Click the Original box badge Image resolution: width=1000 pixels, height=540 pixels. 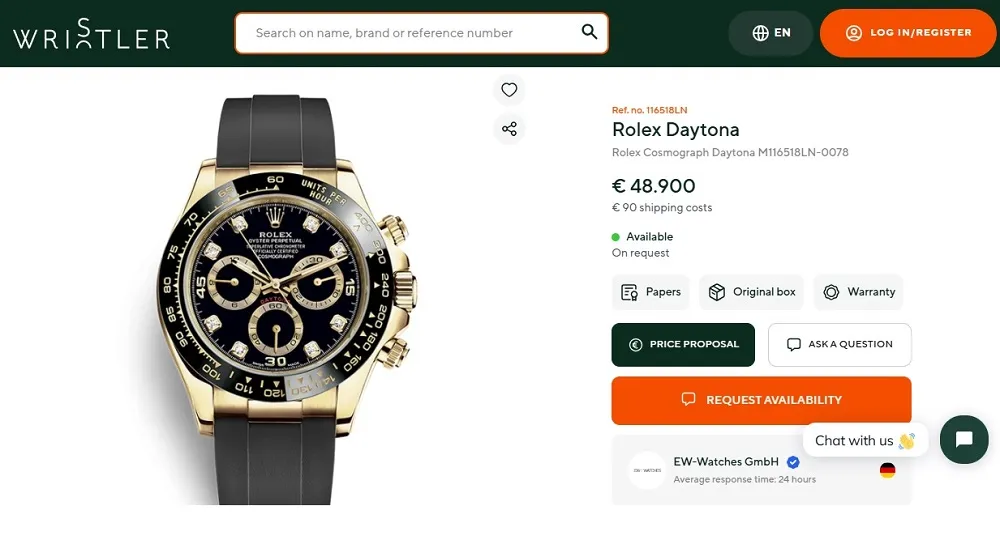pos(752,292)
